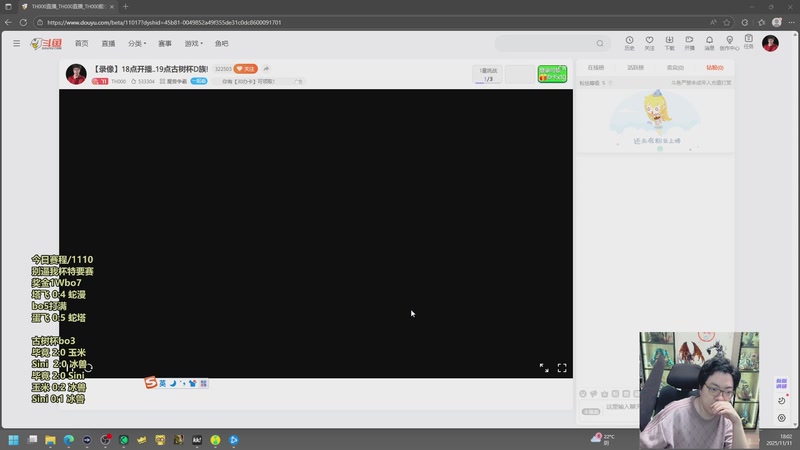Switch to the 贵宾 tab

click(675, 67)
